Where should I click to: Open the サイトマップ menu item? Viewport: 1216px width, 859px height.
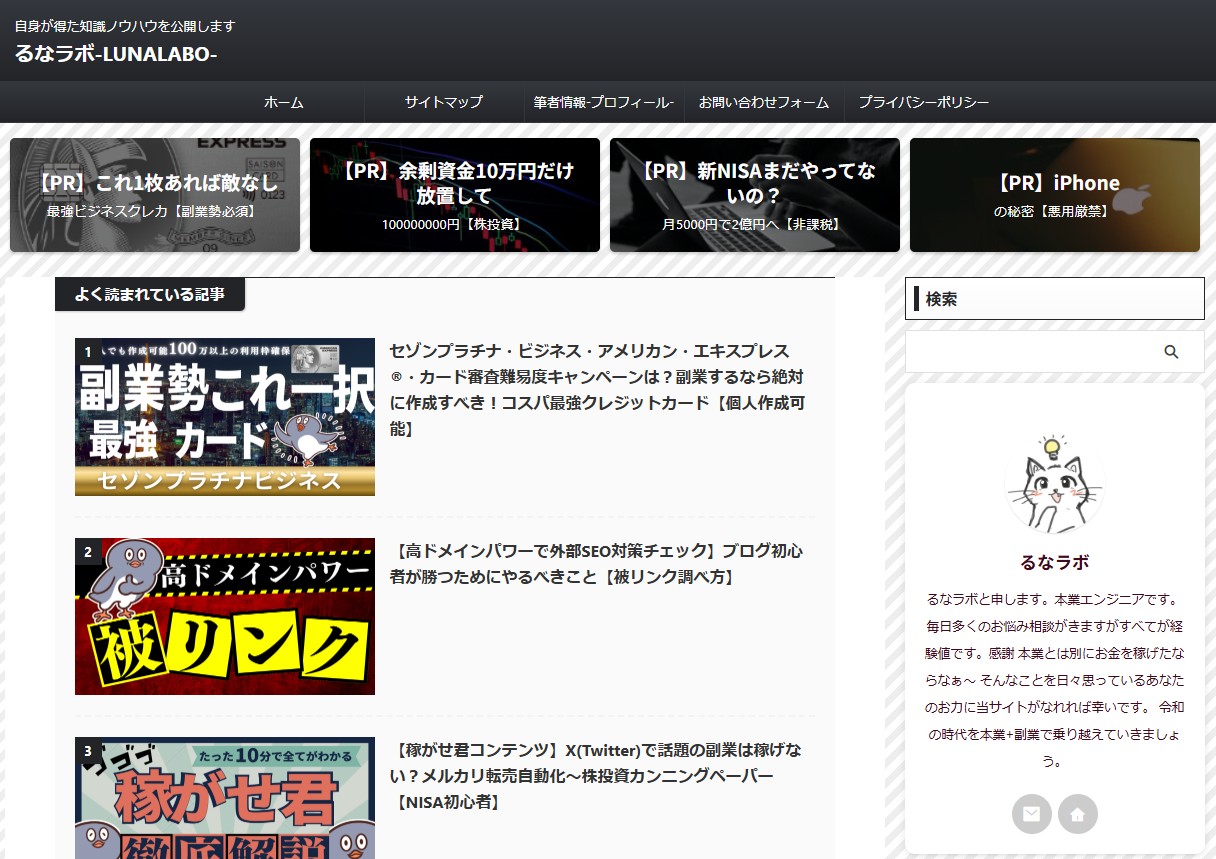click(x=444, y=102)
